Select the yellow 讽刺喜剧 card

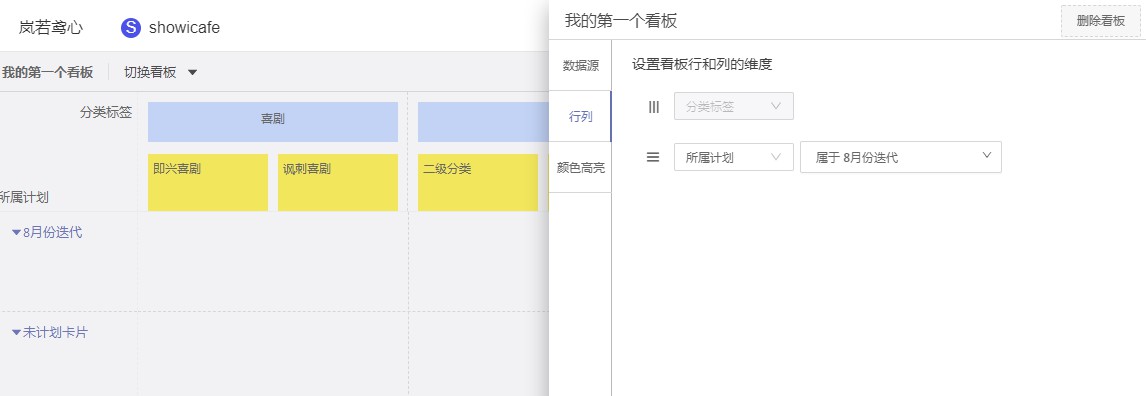coord(338,182)
